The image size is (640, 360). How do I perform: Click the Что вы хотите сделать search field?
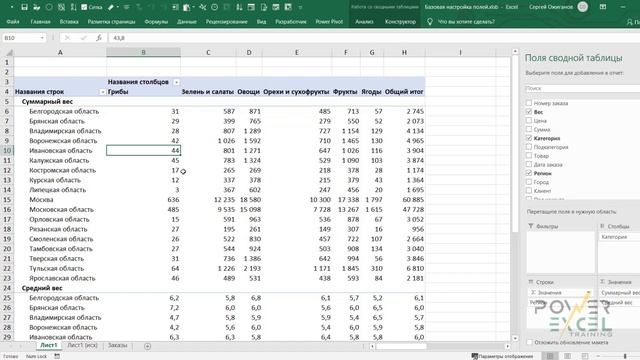466,22
